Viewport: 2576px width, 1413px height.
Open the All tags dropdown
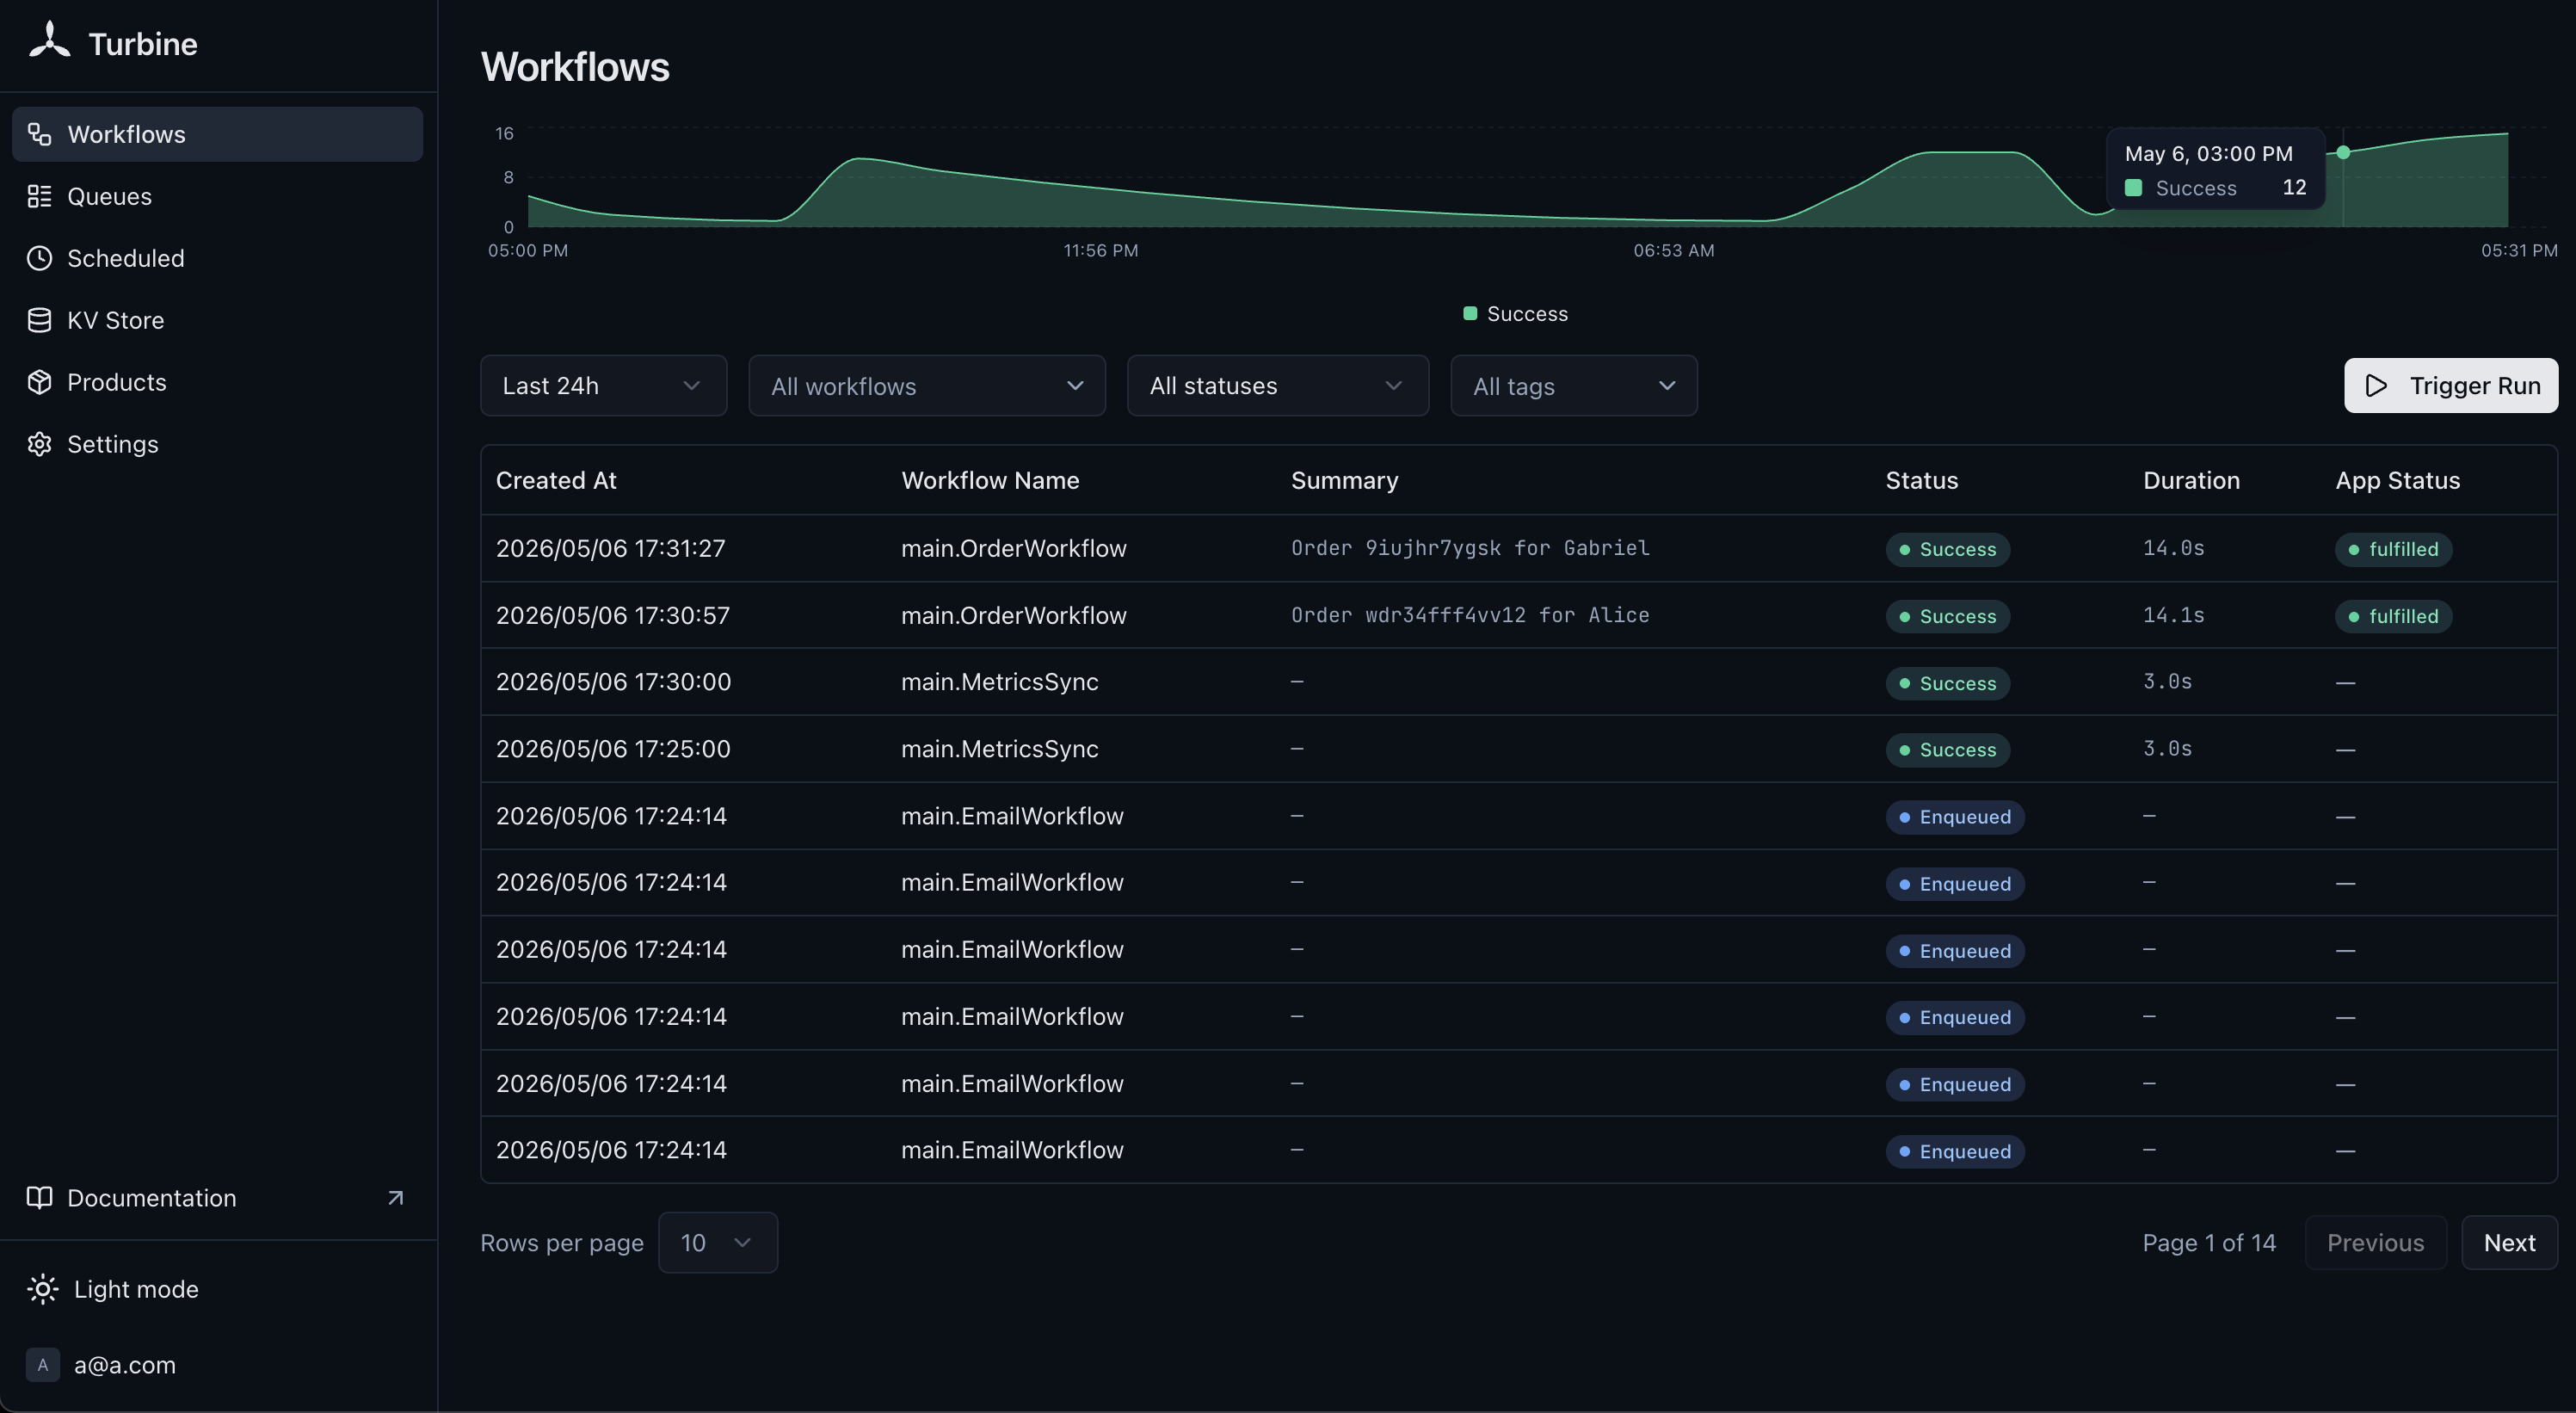tap(1574, 386)
